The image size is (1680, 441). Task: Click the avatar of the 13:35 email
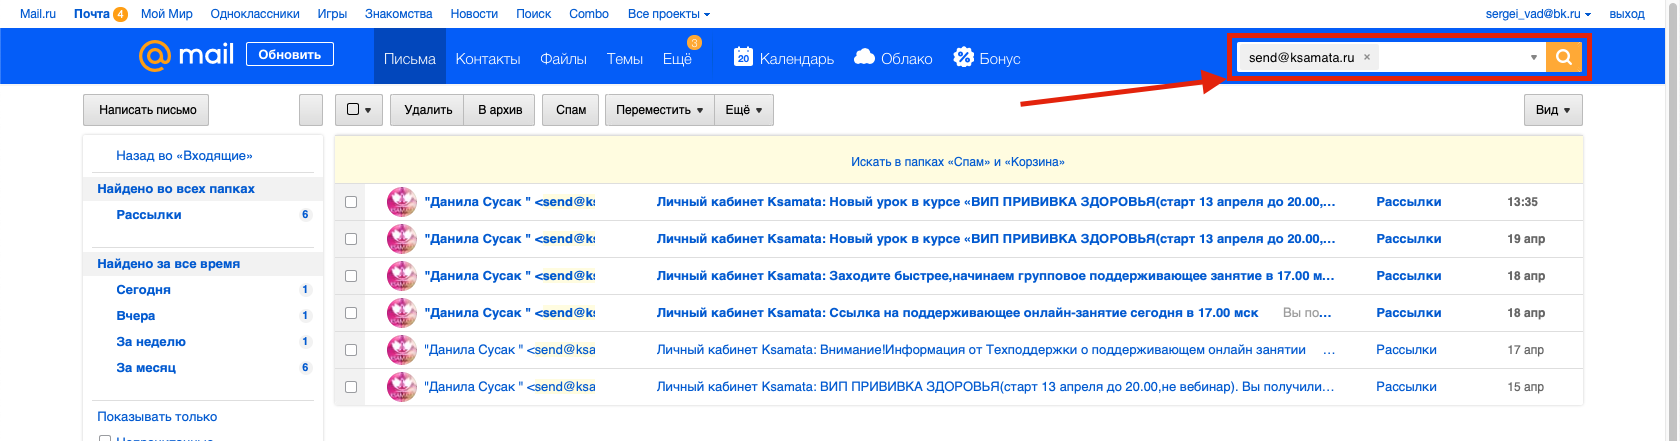click(x=402, y=202)
